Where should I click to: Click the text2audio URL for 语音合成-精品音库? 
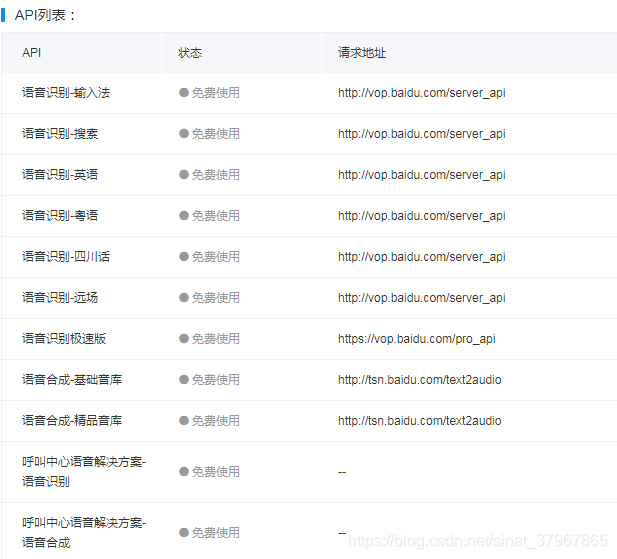click(x=420, y=421)
